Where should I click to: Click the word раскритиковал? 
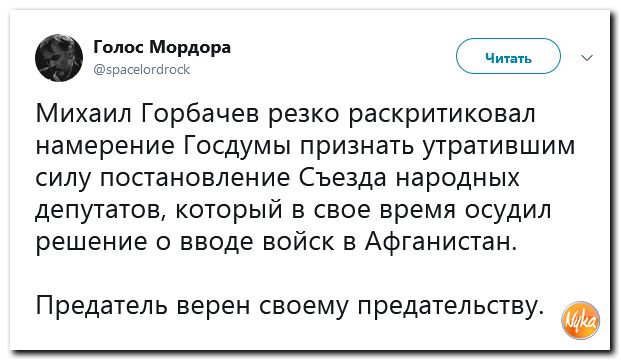pos(442,115)
